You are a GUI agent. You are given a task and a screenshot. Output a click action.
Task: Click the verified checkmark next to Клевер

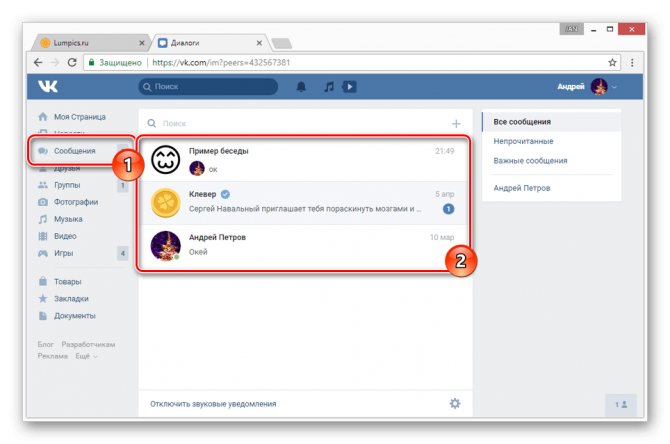(x=225, y=194)
